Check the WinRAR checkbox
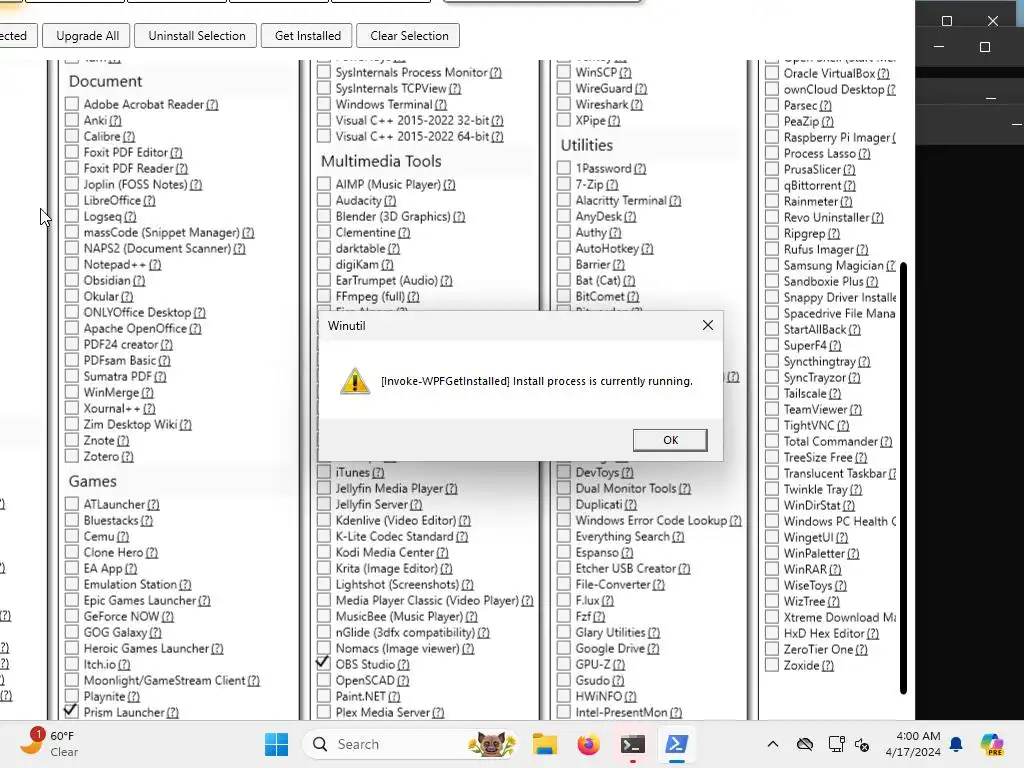Viewport: 1024px width, 768px height. (x=772, y=569)
